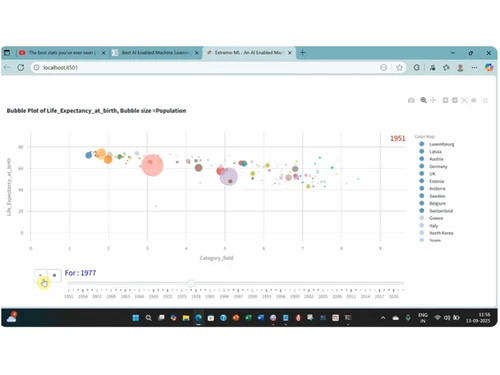Toggle Estonia trace in legend

432,181
